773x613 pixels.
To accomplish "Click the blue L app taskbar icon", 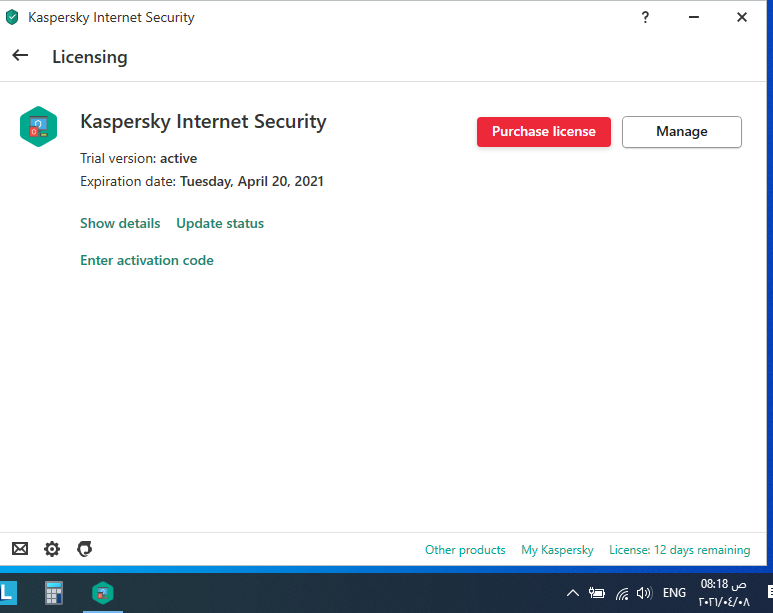I will pyautogui.click(x=8, y=593).
